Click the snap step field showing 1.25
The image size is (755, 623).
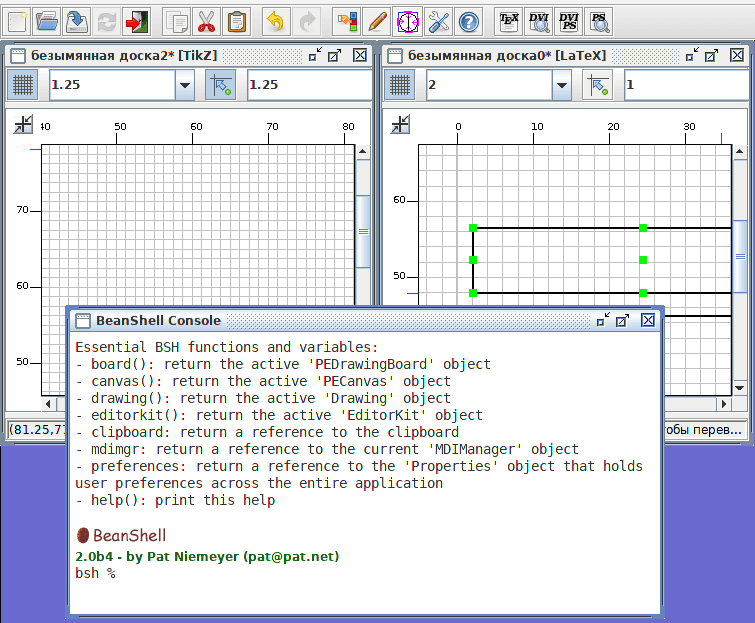tap(309, 85)
